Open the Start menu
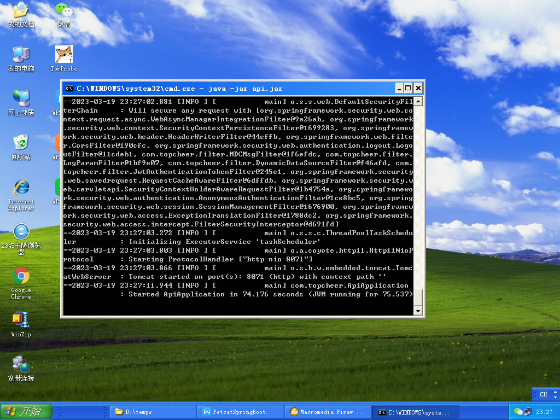Viewport: 560px width, 420px height. (x=26, y=412)
